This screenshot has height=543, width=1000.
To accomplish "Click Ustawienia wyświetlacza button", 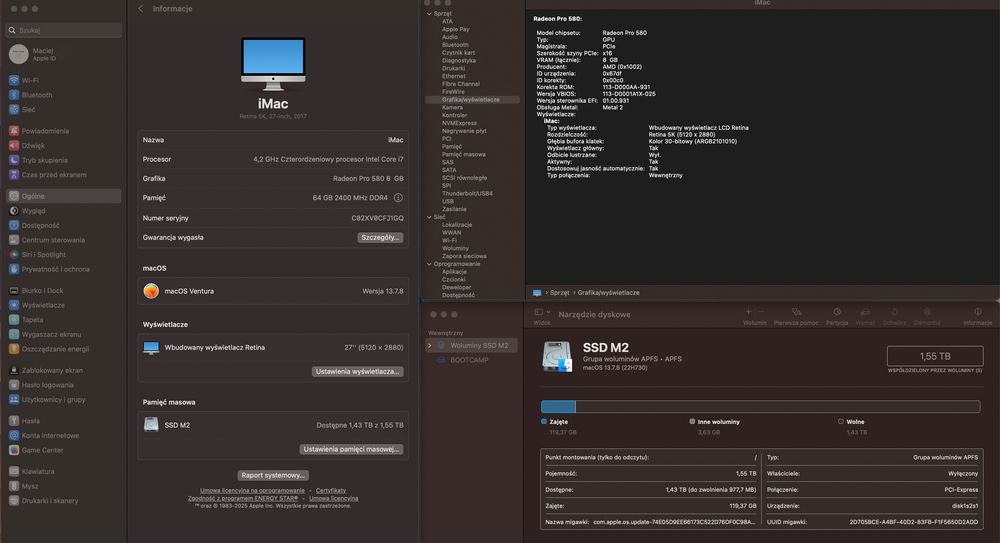I will click(357, 371).
